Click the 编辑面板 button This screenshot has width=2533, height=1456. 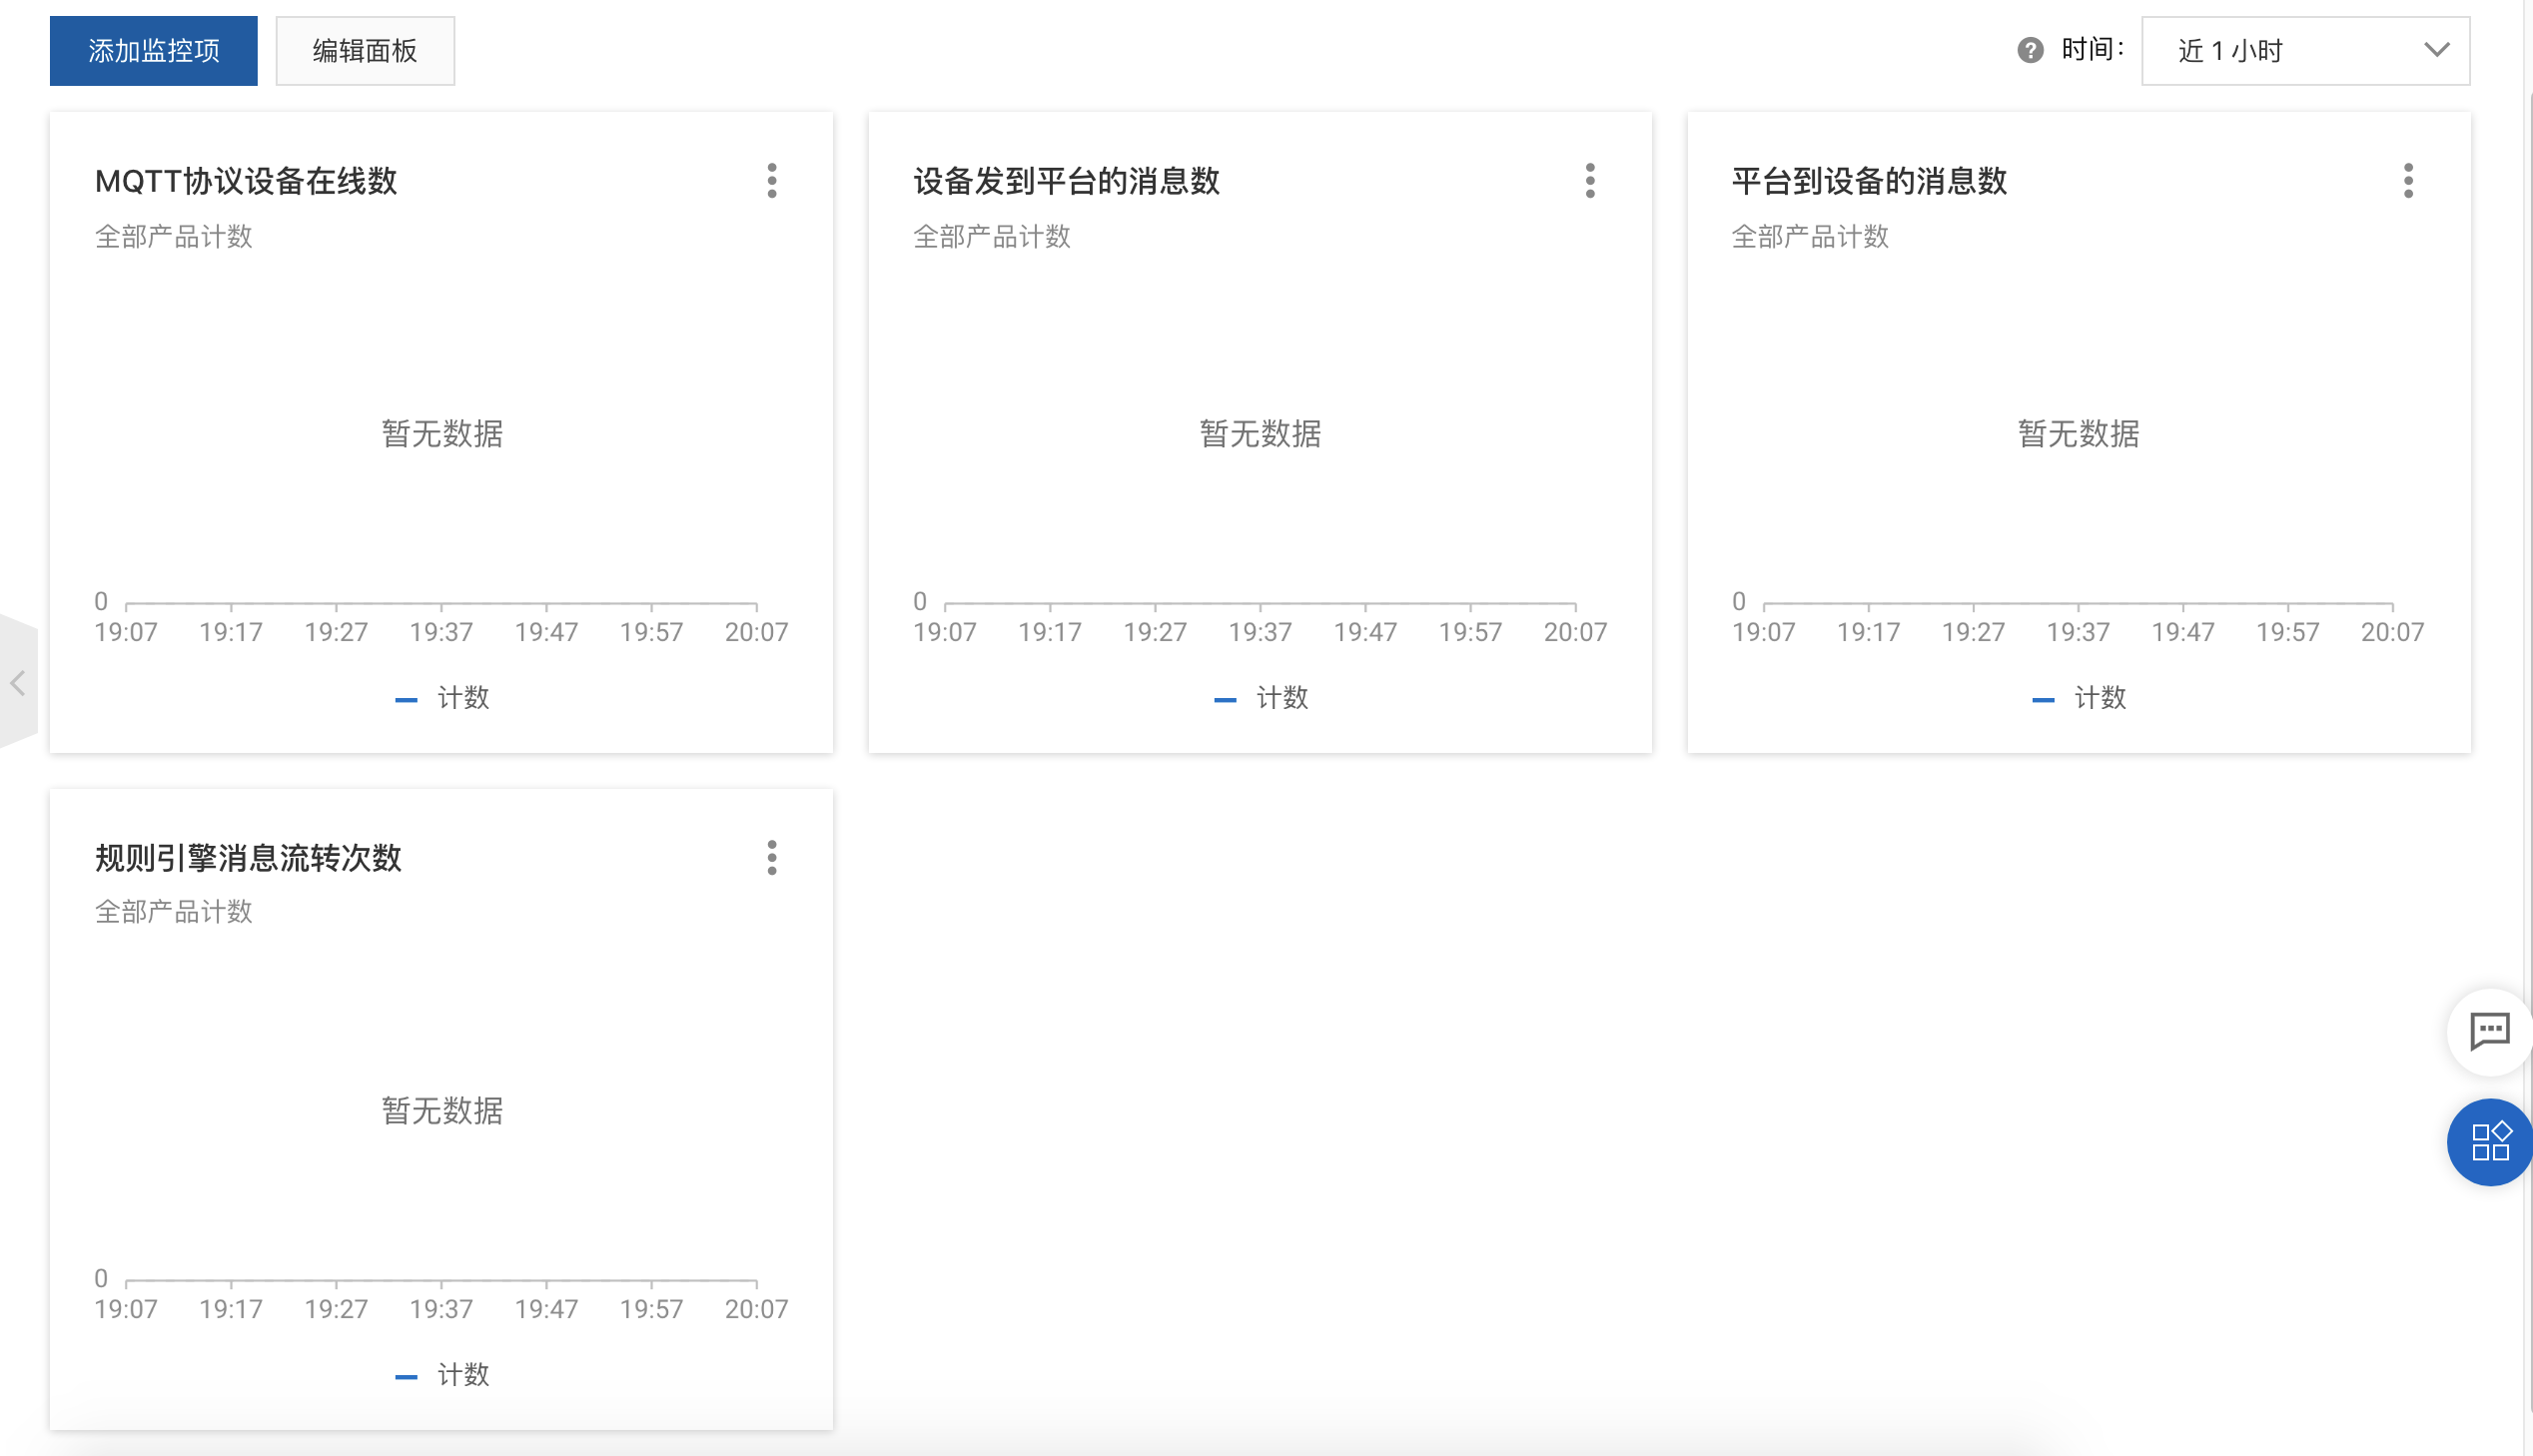click(365, 50)
